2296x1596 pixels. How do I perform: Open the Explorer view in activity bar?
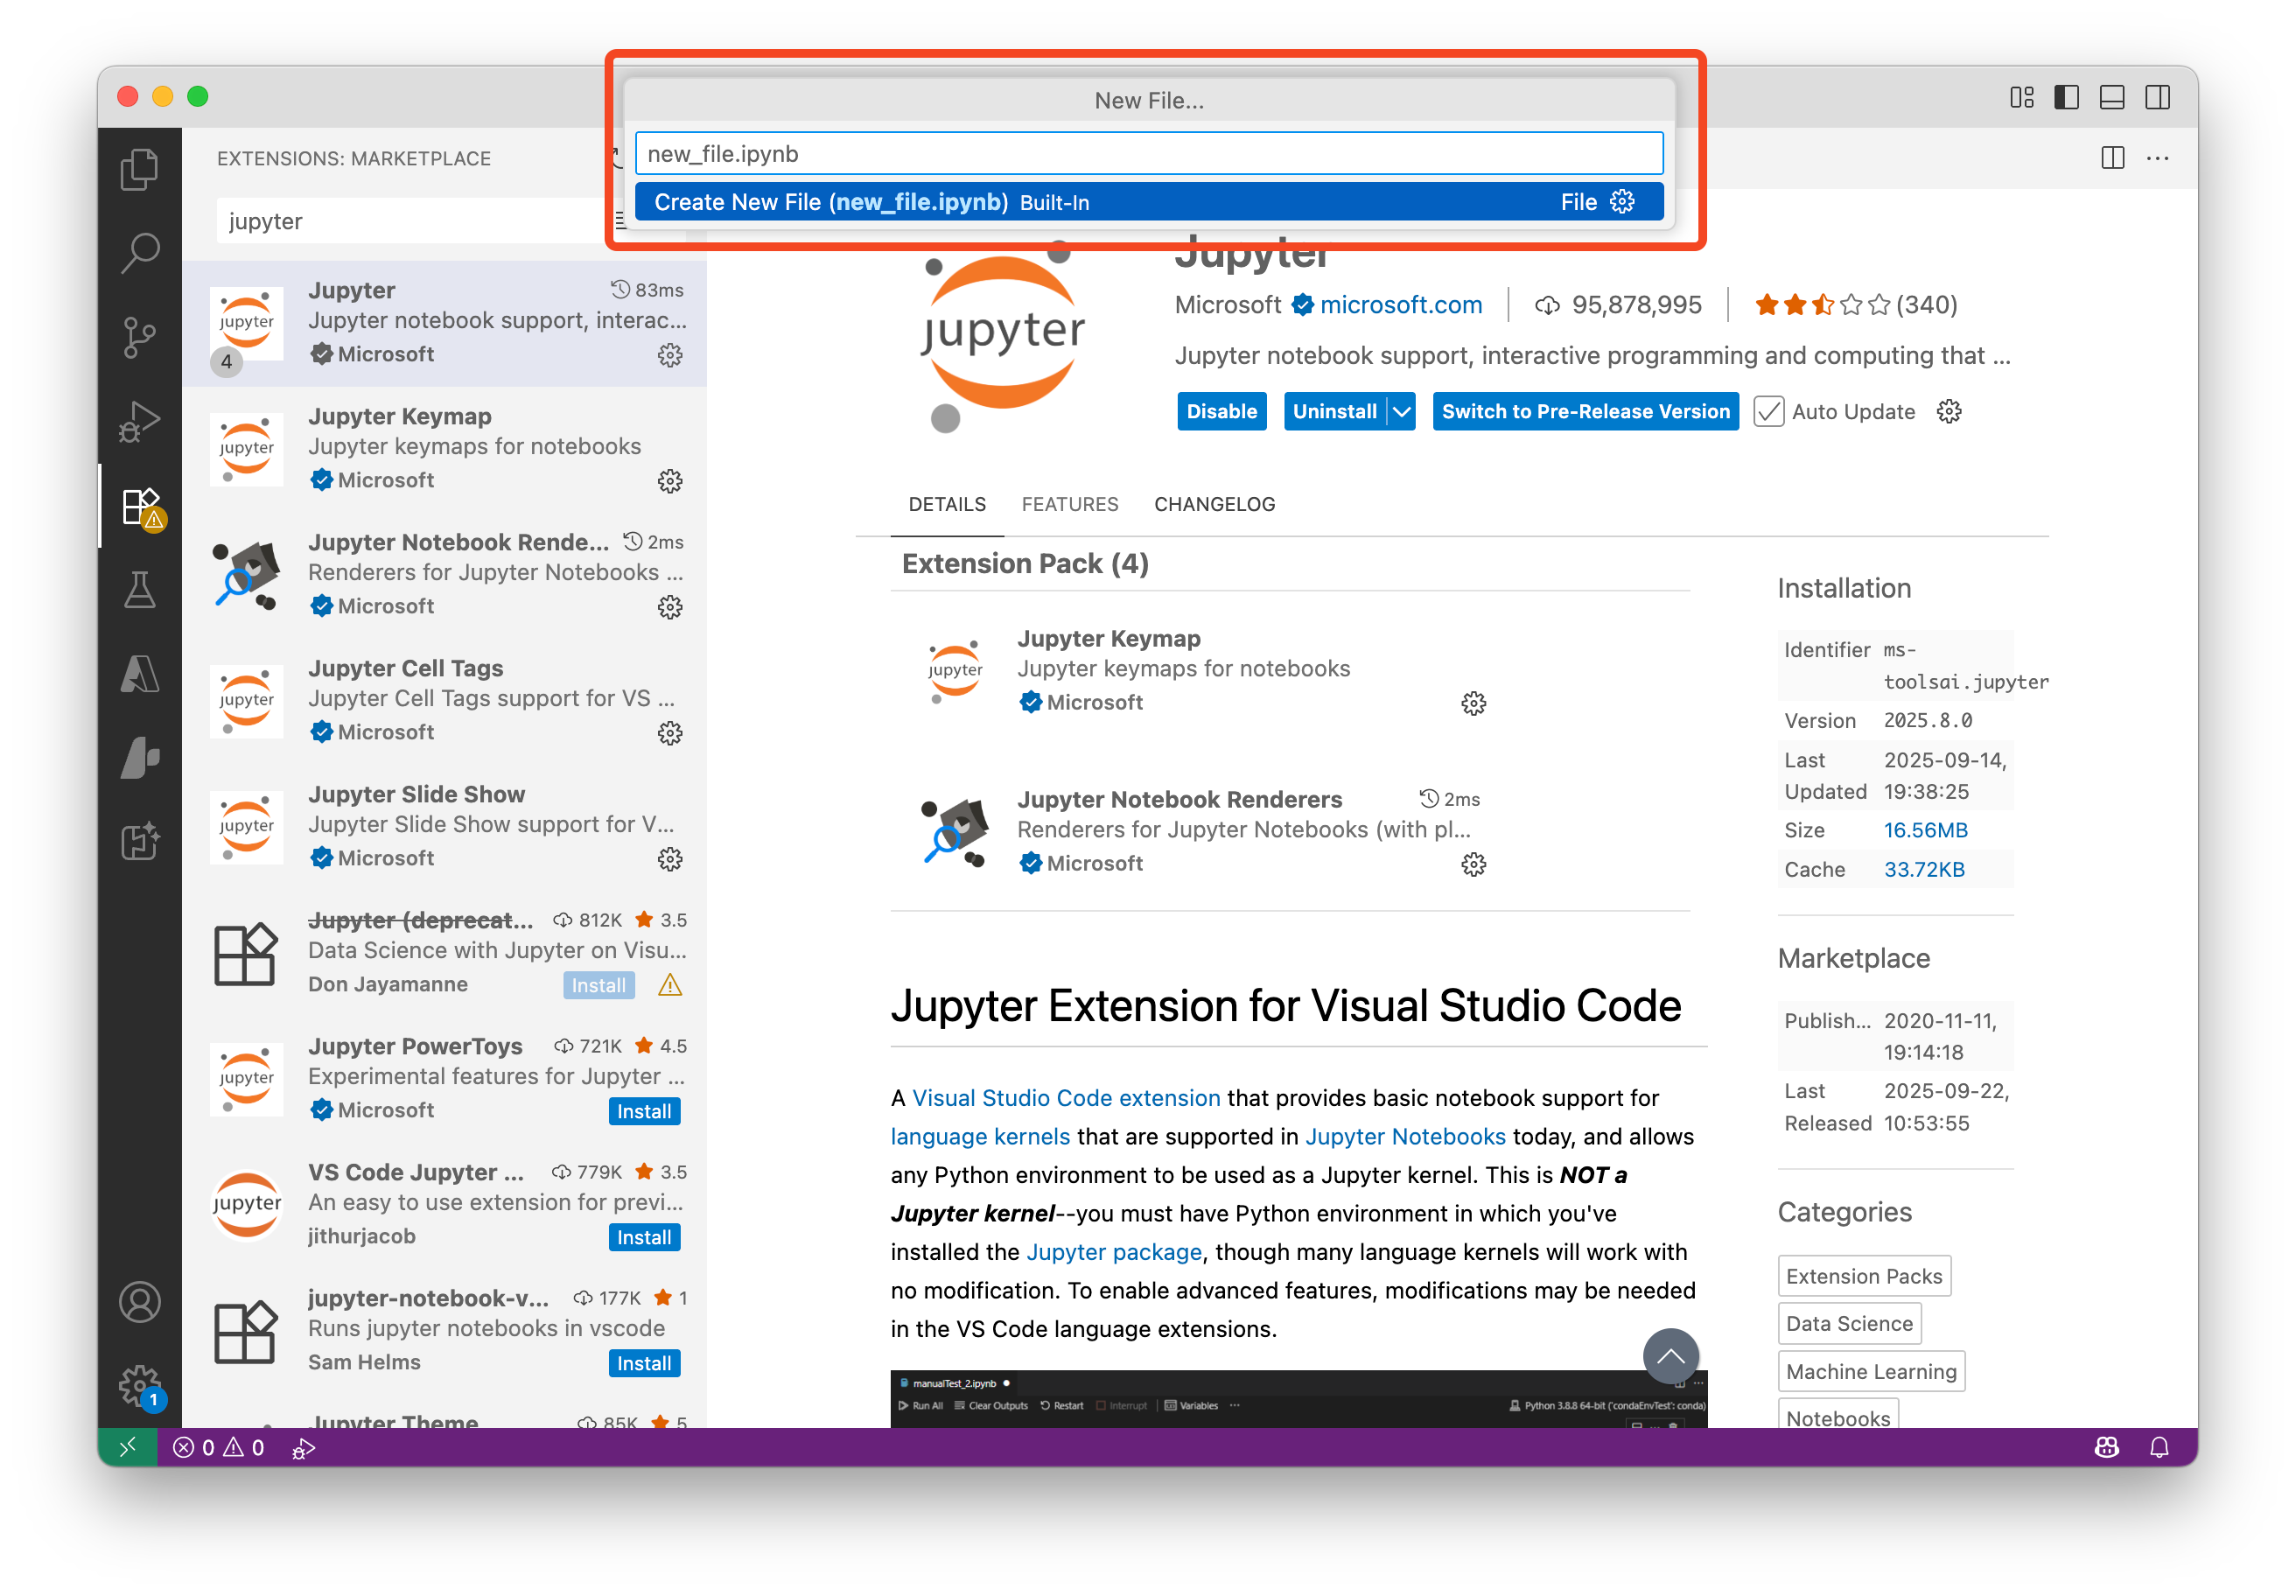tap(139, 169)
